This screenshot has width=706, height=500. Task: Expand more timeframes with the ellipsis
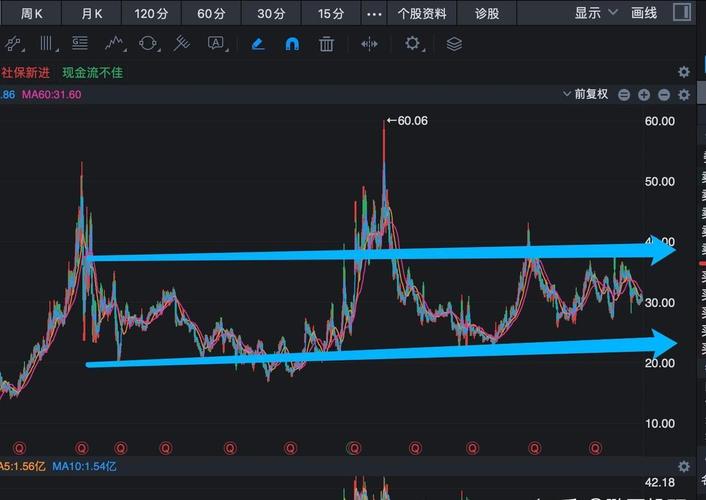(374, 14)
